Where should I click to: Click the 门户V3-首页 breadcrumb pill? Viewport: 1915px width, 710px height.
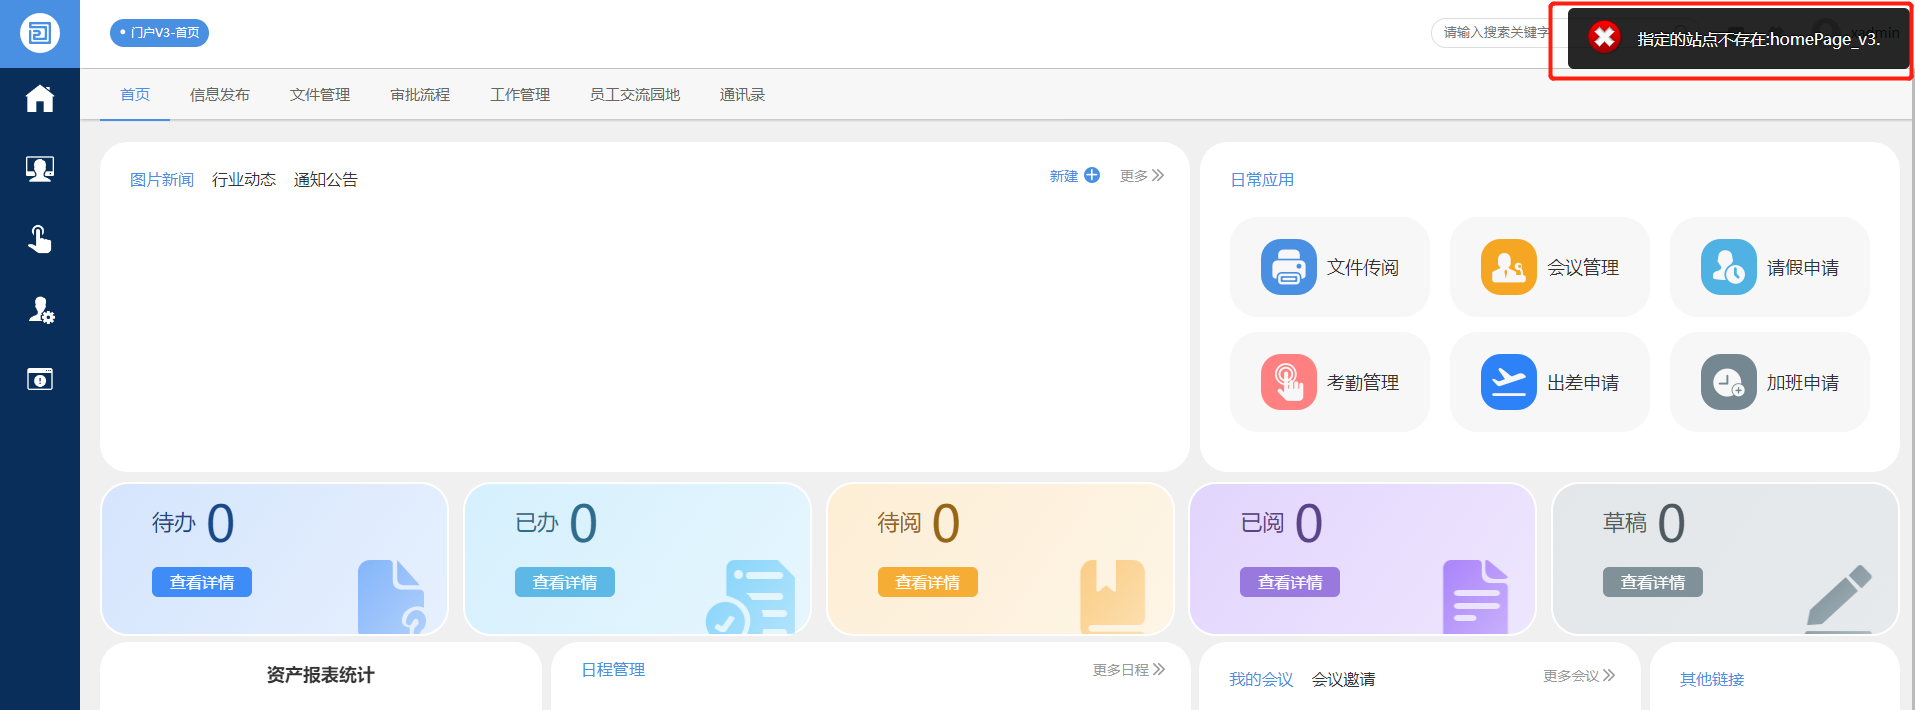click(159, 32)
